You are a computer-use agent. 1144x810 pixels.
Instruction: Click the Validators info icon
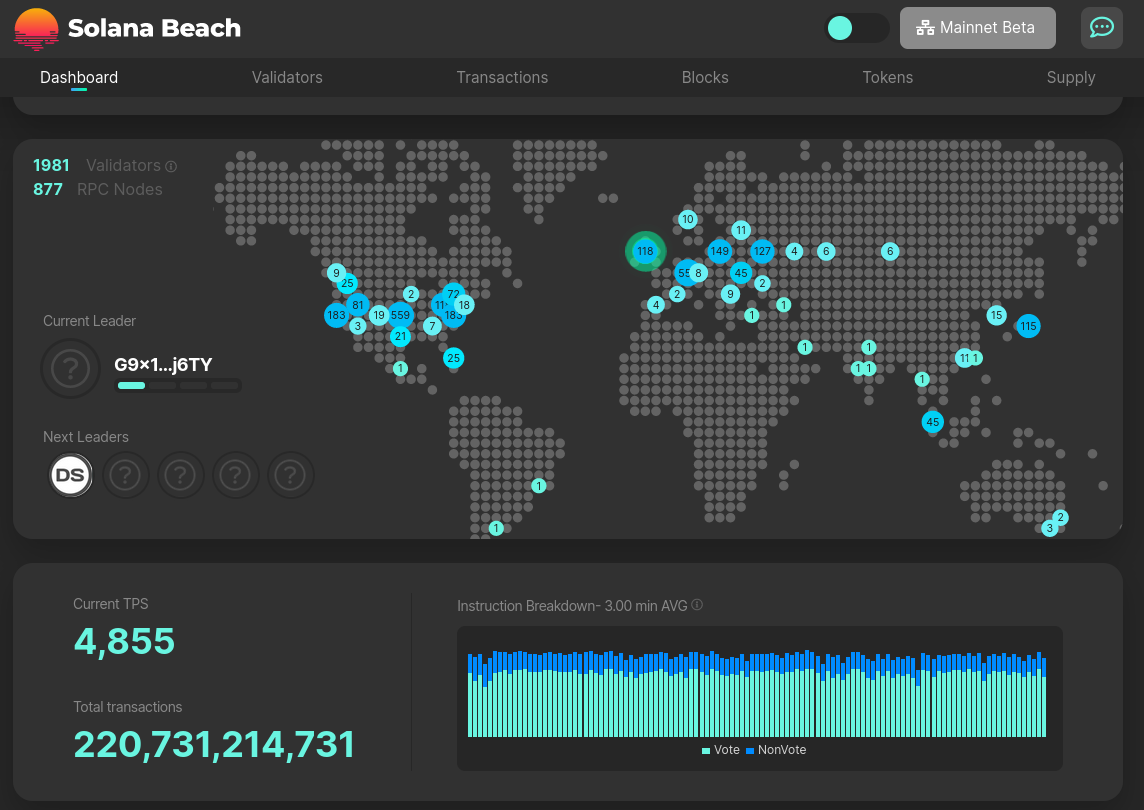pos(172,166)
